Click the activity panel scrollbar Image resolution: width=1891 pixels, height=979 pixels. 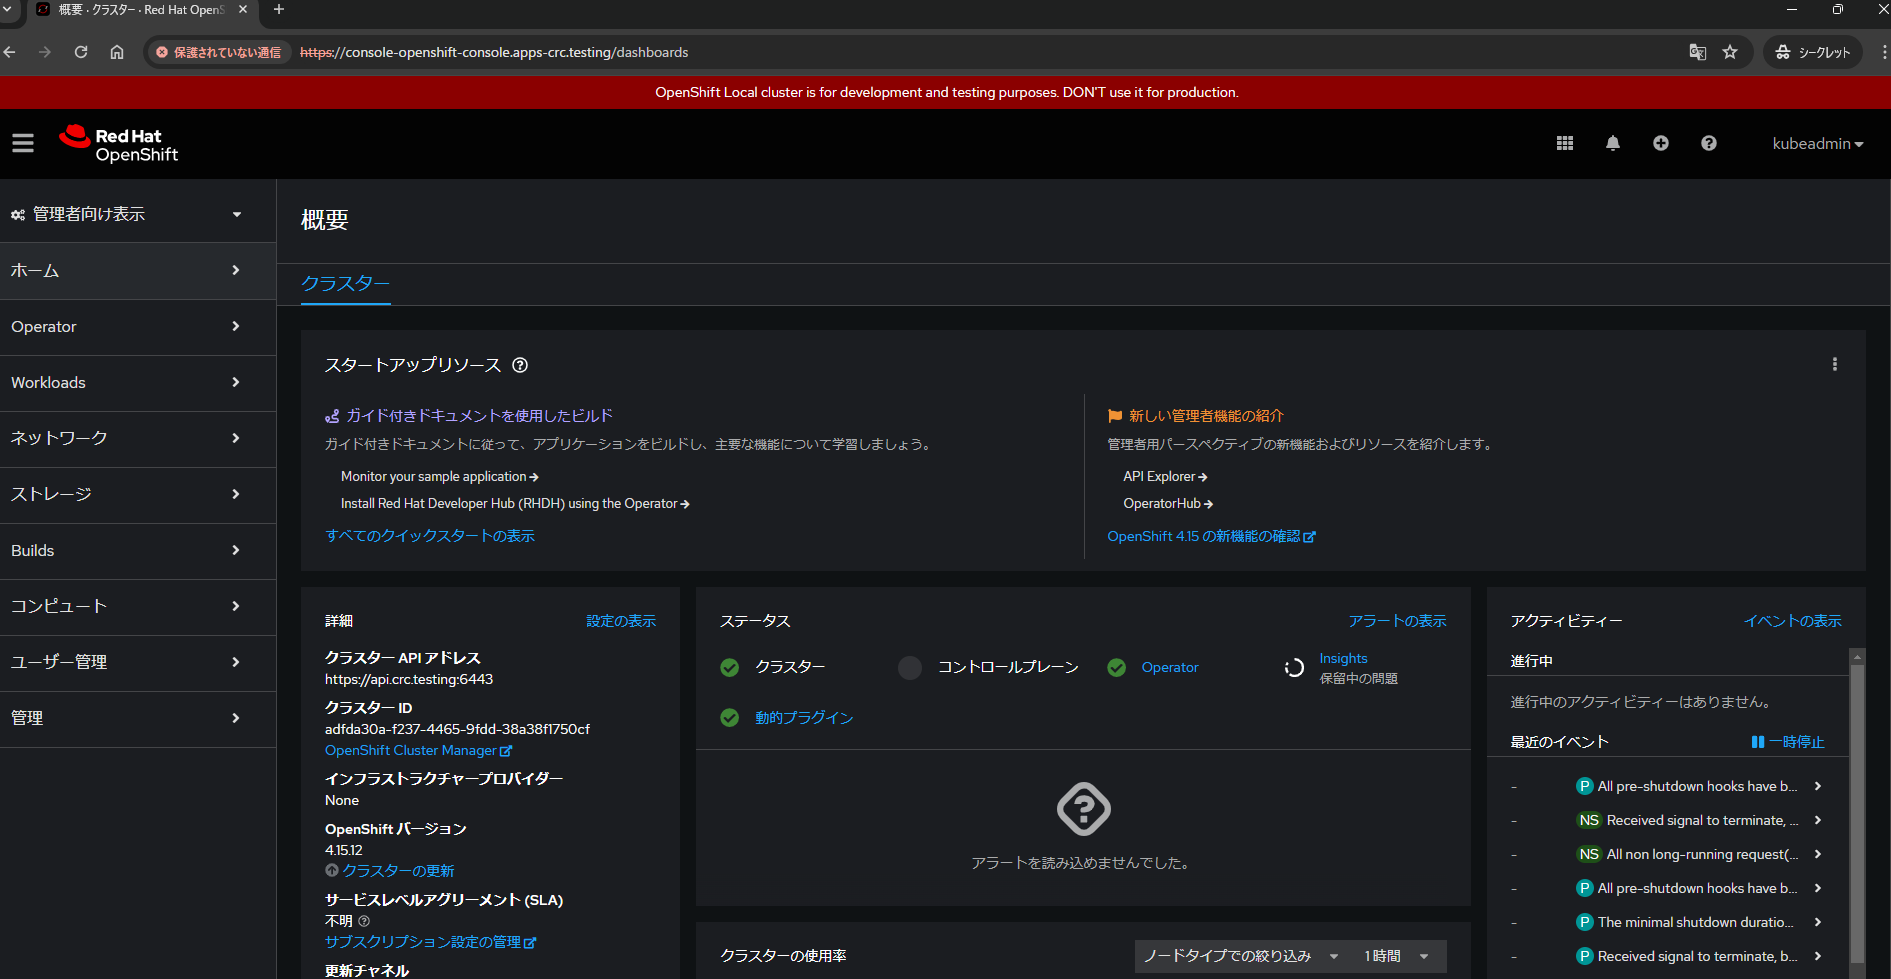coord(1857,800)
